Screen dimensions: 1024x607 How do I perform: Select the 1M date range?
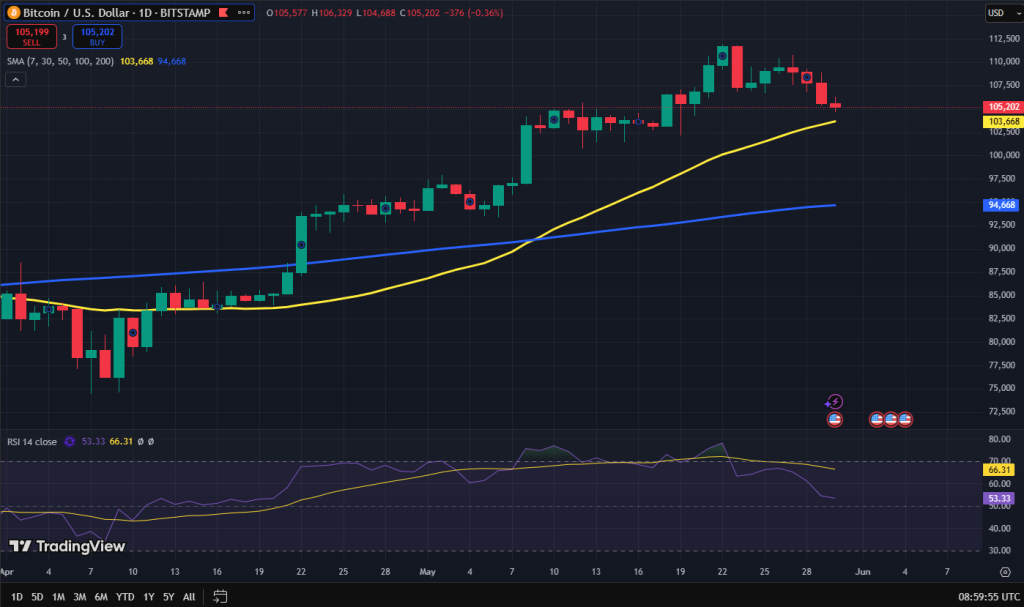(x=58, y=597)
